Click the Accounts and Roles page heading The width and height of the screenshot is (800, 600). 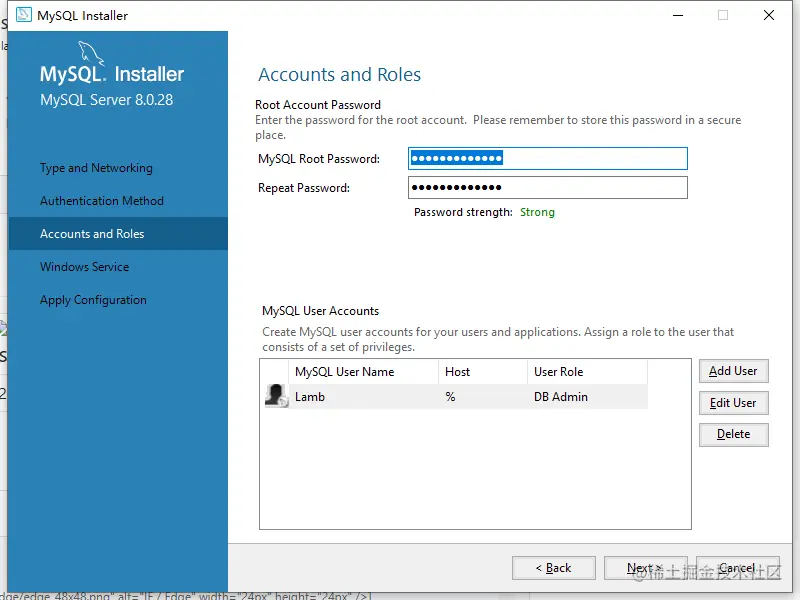coord(339,74)
